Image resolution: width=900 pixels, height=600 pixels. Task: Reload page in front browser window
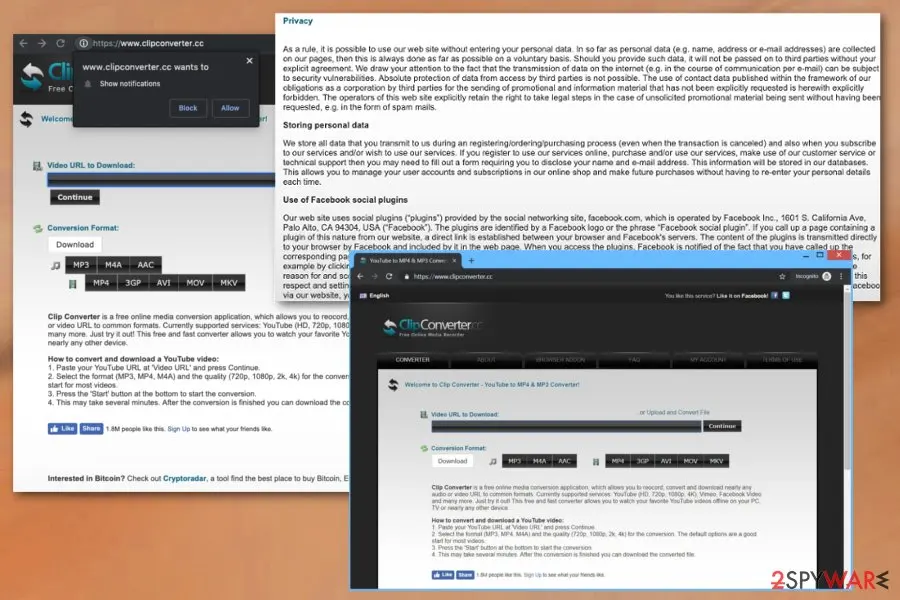tap(389, 276)
